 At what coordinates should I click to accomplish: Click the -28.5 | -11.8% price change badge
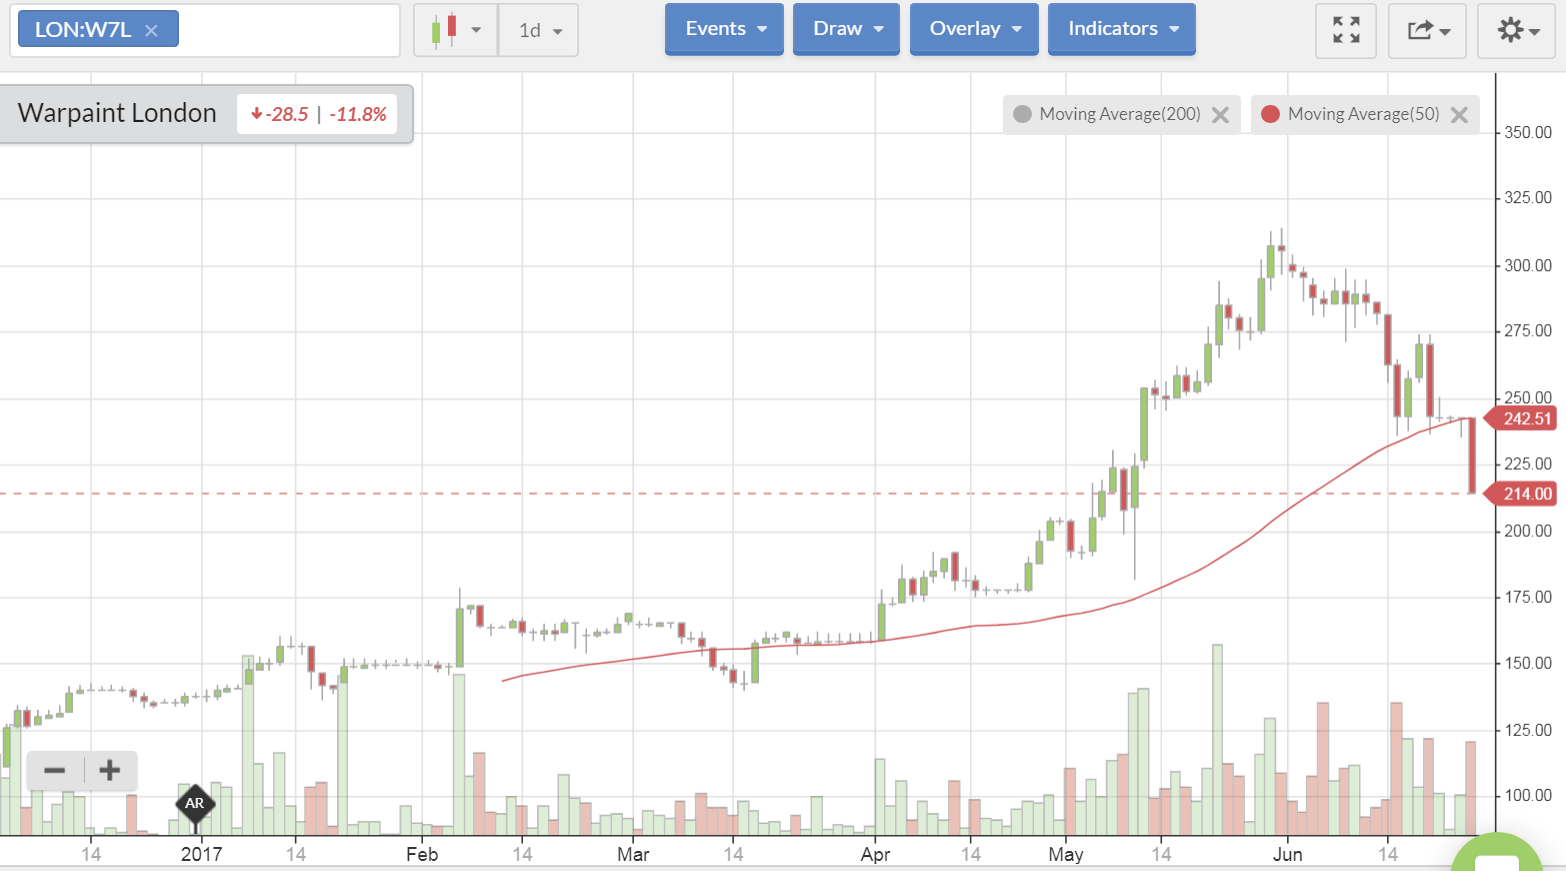318,114
